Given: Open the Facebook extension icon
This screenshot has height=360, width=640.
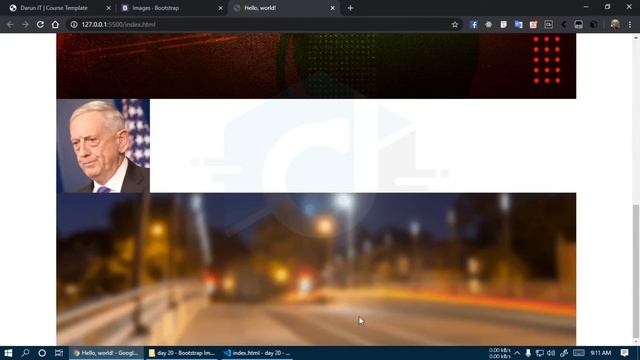Looking at the screenshot, I should [x=473, y=24].
